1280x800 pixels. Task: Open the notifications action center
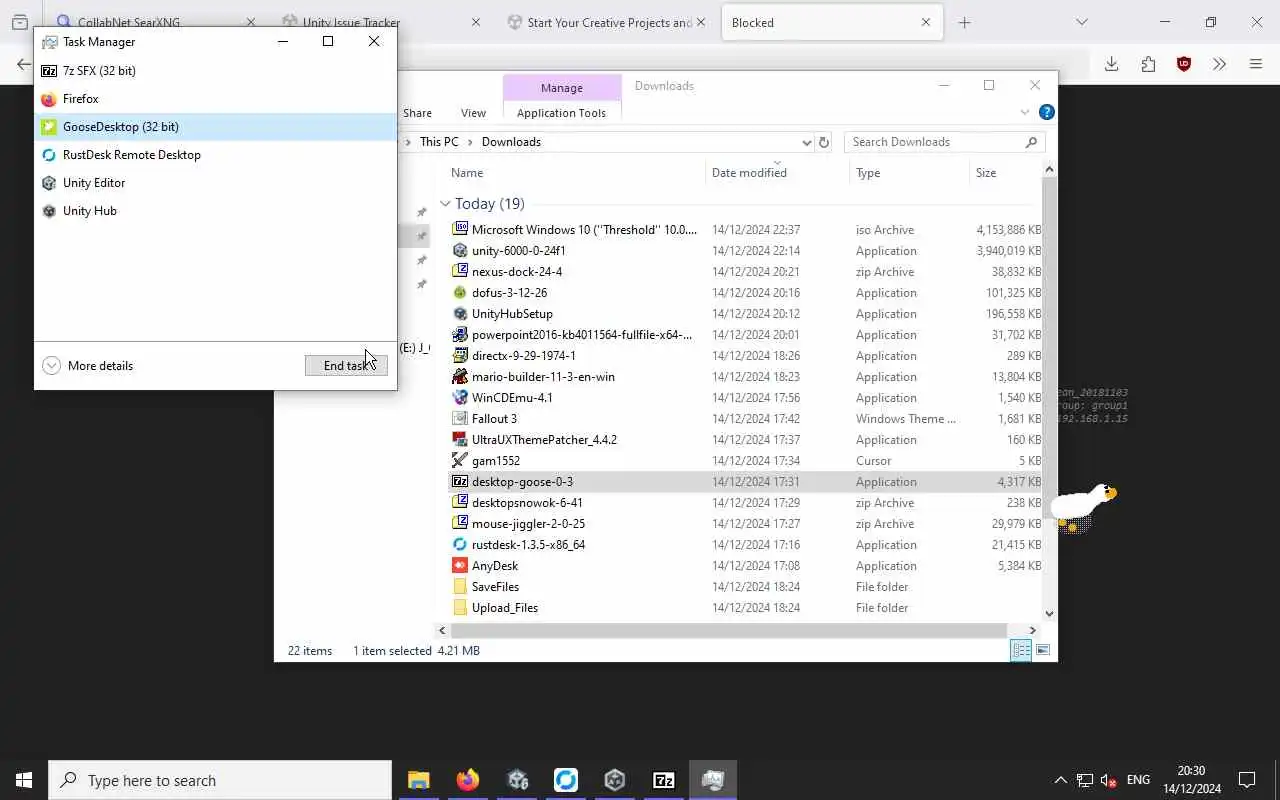click(1247, 780)
